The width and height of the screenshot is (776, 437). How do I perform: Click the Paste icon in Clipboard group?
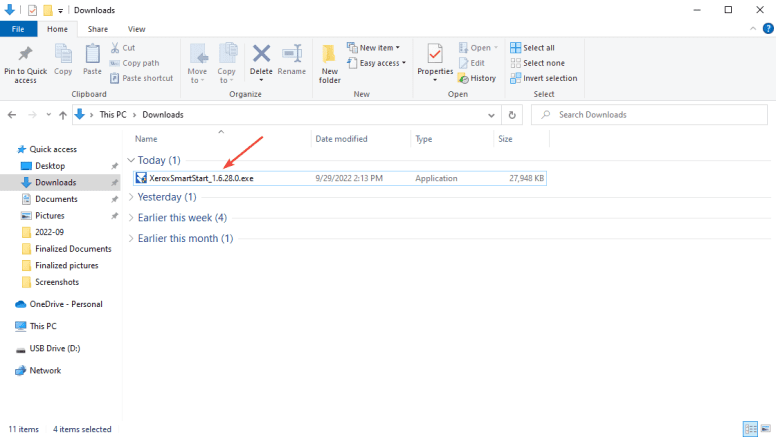point(92,59)
